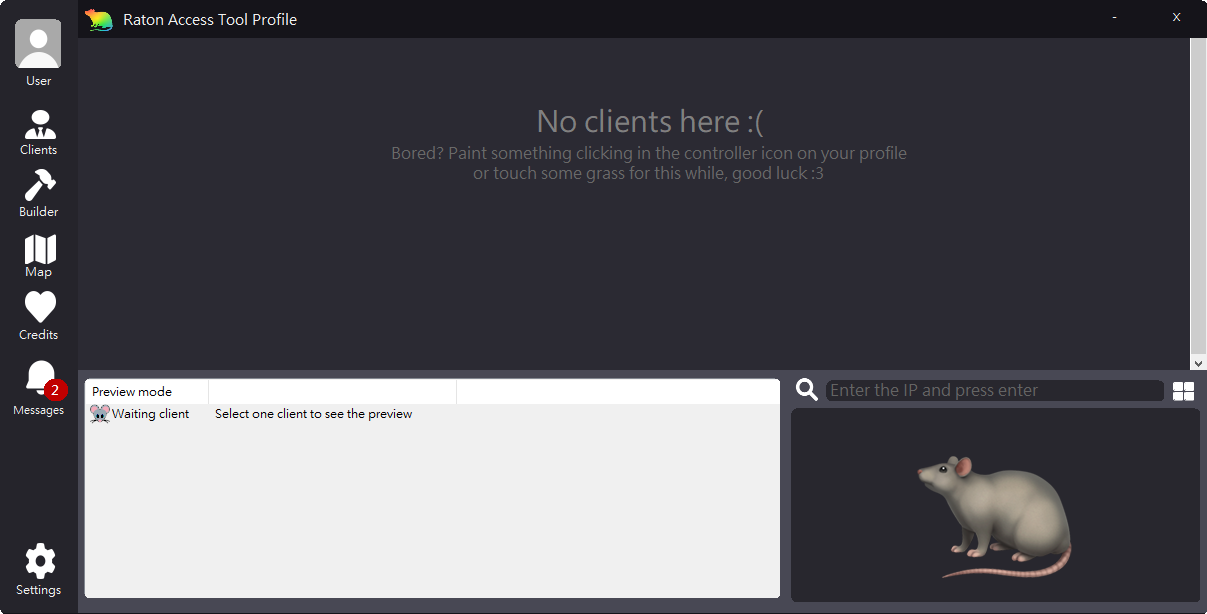Click the rainbow rat logo in title bar

point(99,19)
